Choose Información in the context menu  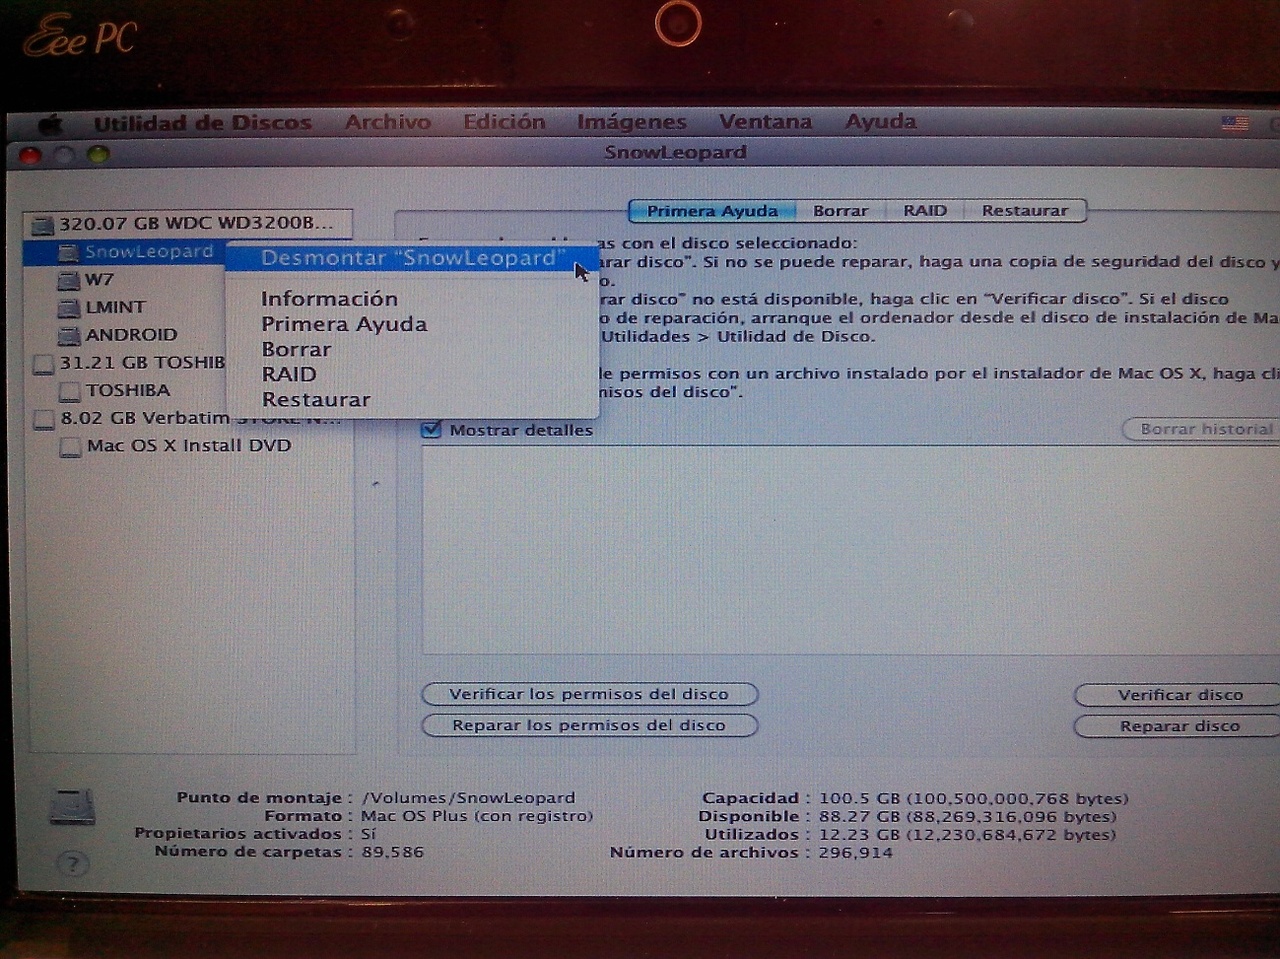click(329, 299)
